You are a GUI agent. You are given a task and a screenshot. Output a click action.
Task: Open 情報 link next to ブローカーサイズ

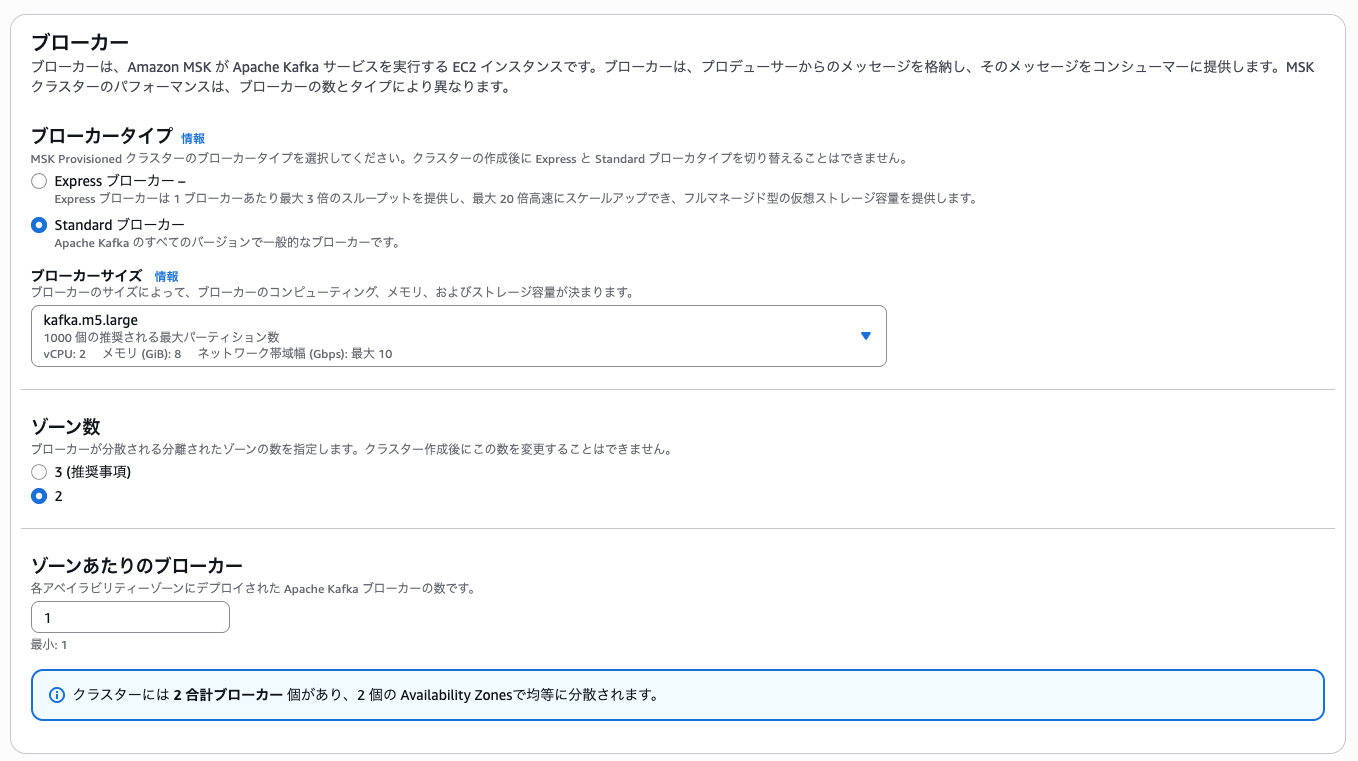(x=167, y=276)
